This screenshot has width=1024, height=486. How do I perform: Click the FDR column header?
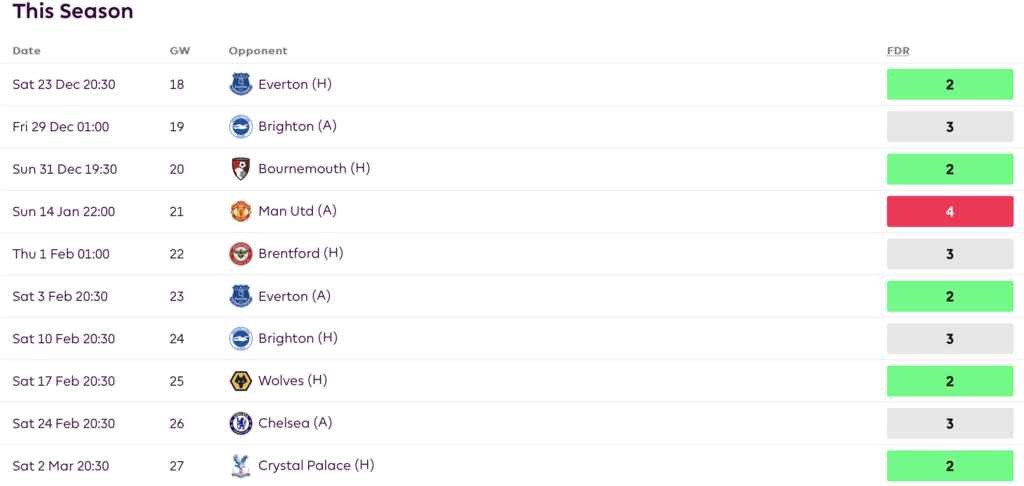tap(898, 51)
